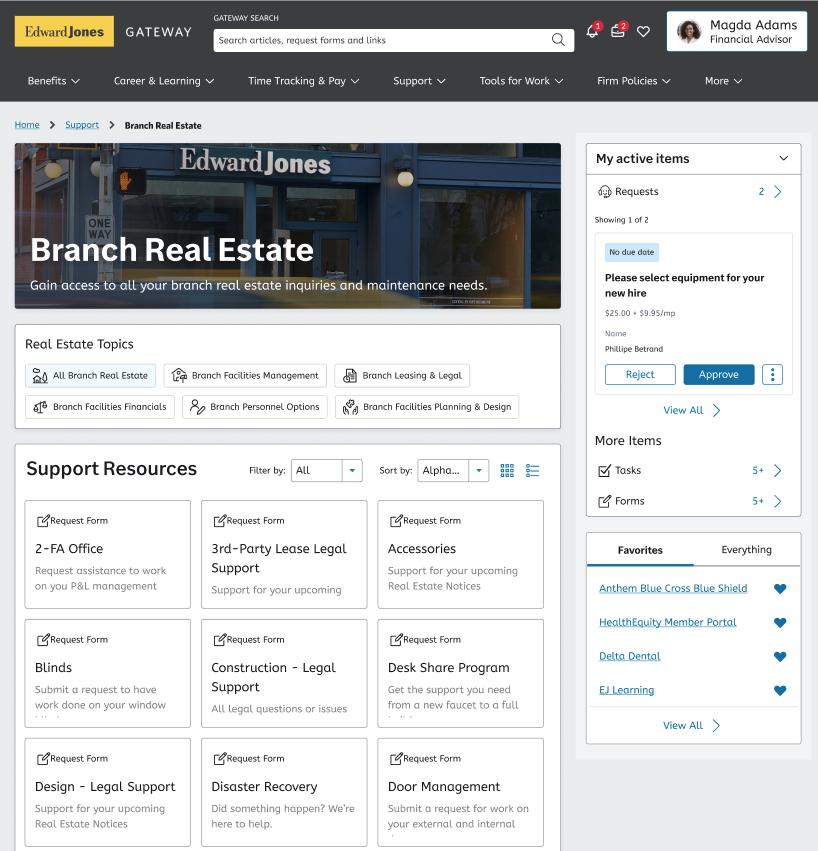
Task: Open the EJ Learning link
Action: pyautogui.click(x=626, y=690)
